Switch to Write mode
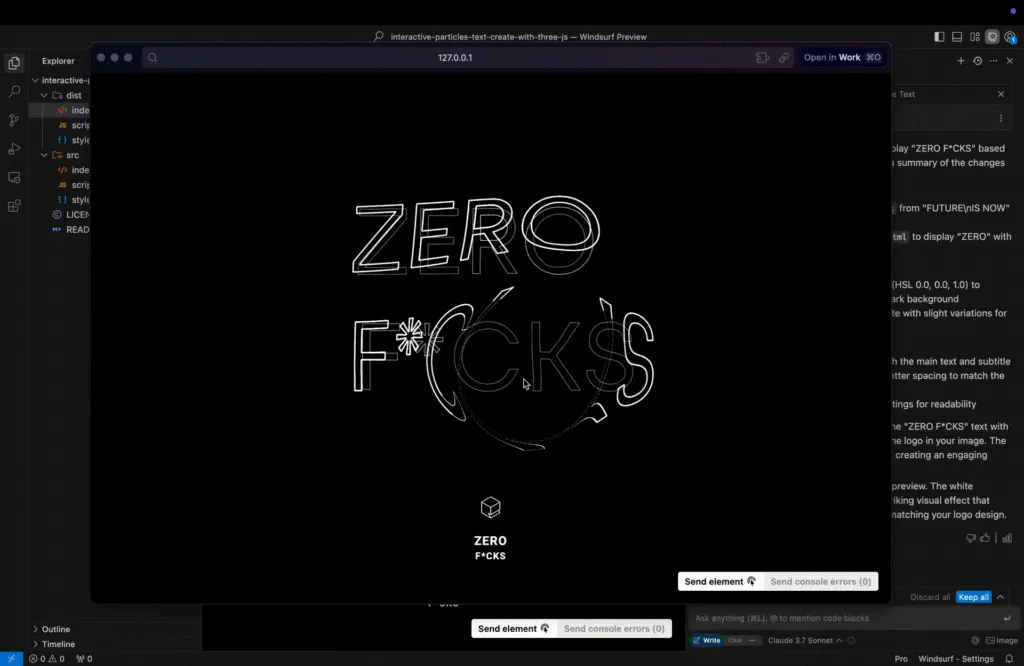Image resolution: width=1024 pixels, height=666 pixels. pyautogui.click(x=707, y=640)
